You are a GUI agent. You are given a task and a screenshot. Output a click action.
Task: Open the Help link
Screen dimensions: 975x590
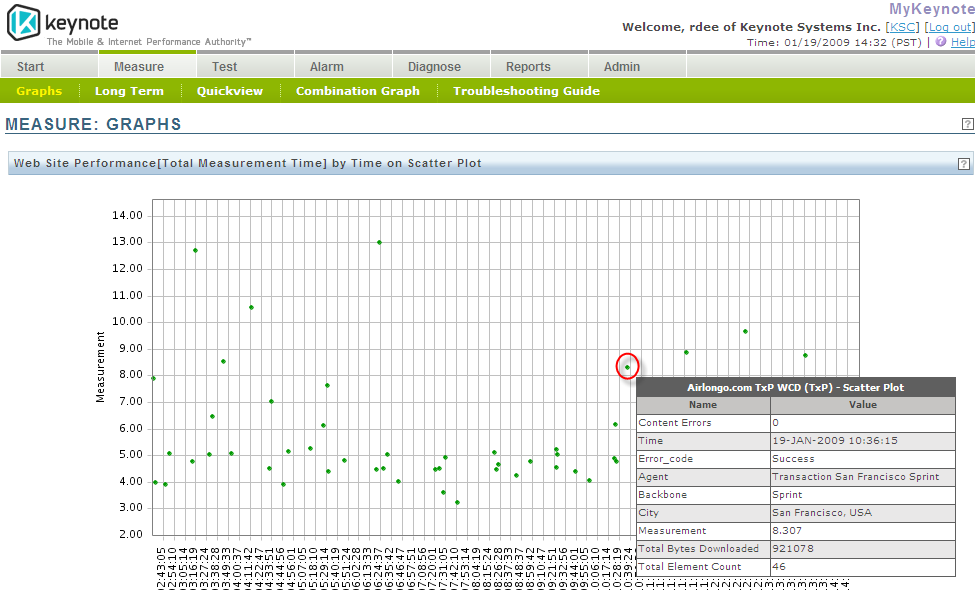click(x=963, y=42)
